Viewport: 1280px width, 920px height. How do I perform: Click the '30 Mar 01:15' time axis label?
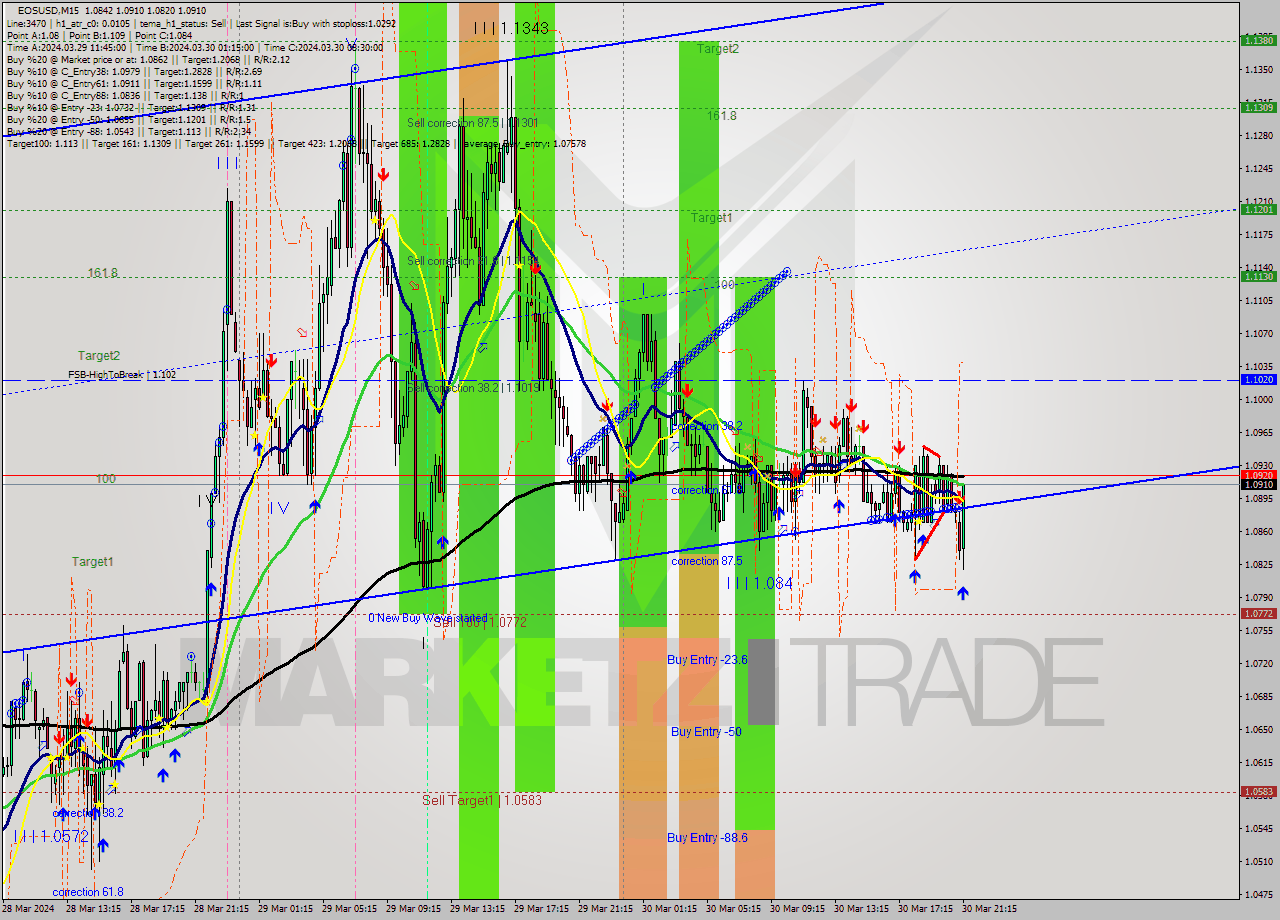[x=670, y=909]
